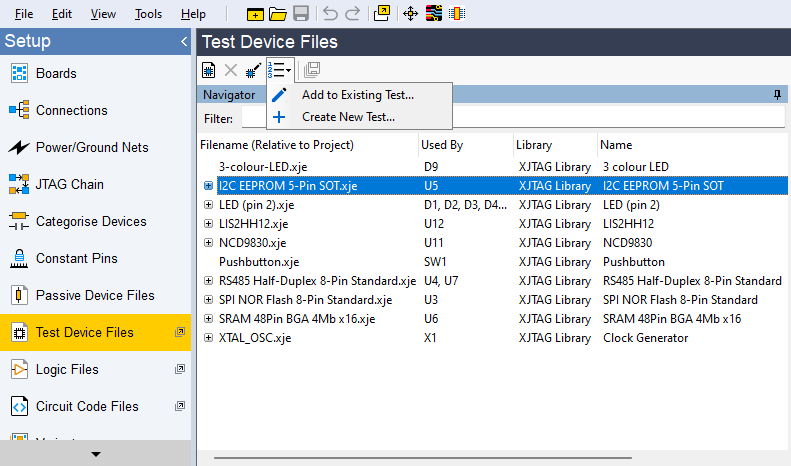This screenshot has width=791, height=466.
Task: Expand the SRAM 48Pin BGA file node
Action: (x=208, y=319)
